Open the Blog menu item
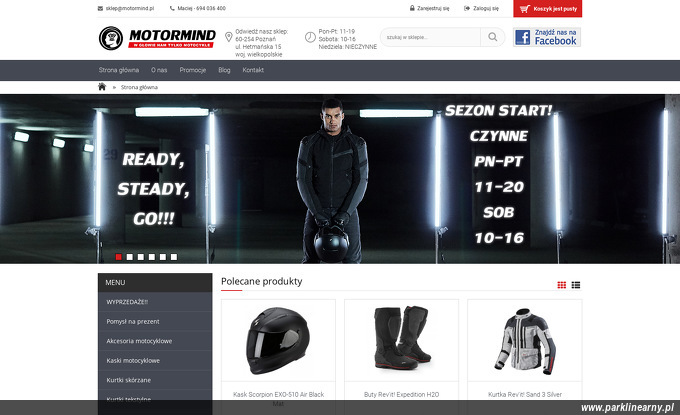Image resolution: width=680 pixels, height=415 pixels. point(224,70)
